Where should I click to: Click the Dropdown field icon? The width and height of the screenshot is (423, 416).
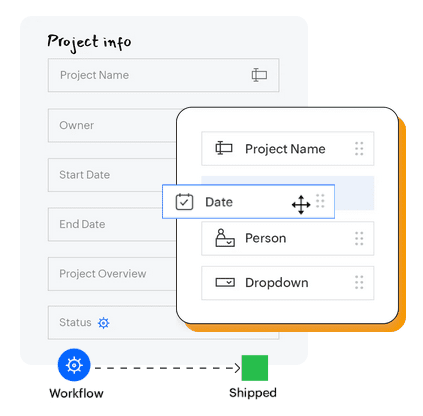225,282
